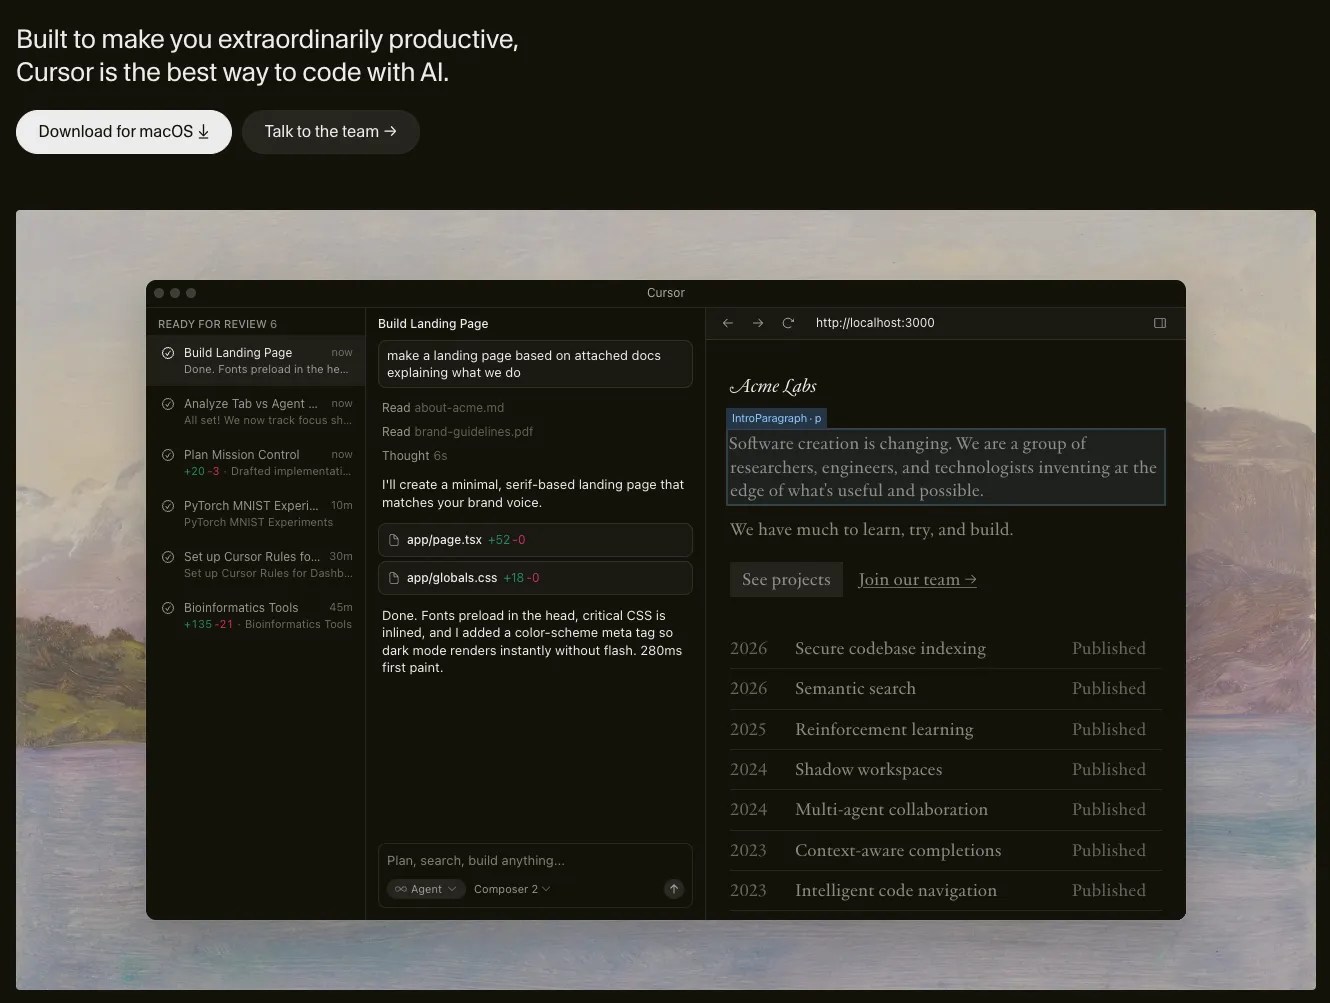Screen dimensions: 1330x1003
Task: Toggle the side panel layout icon
Action: [1160, 323]
